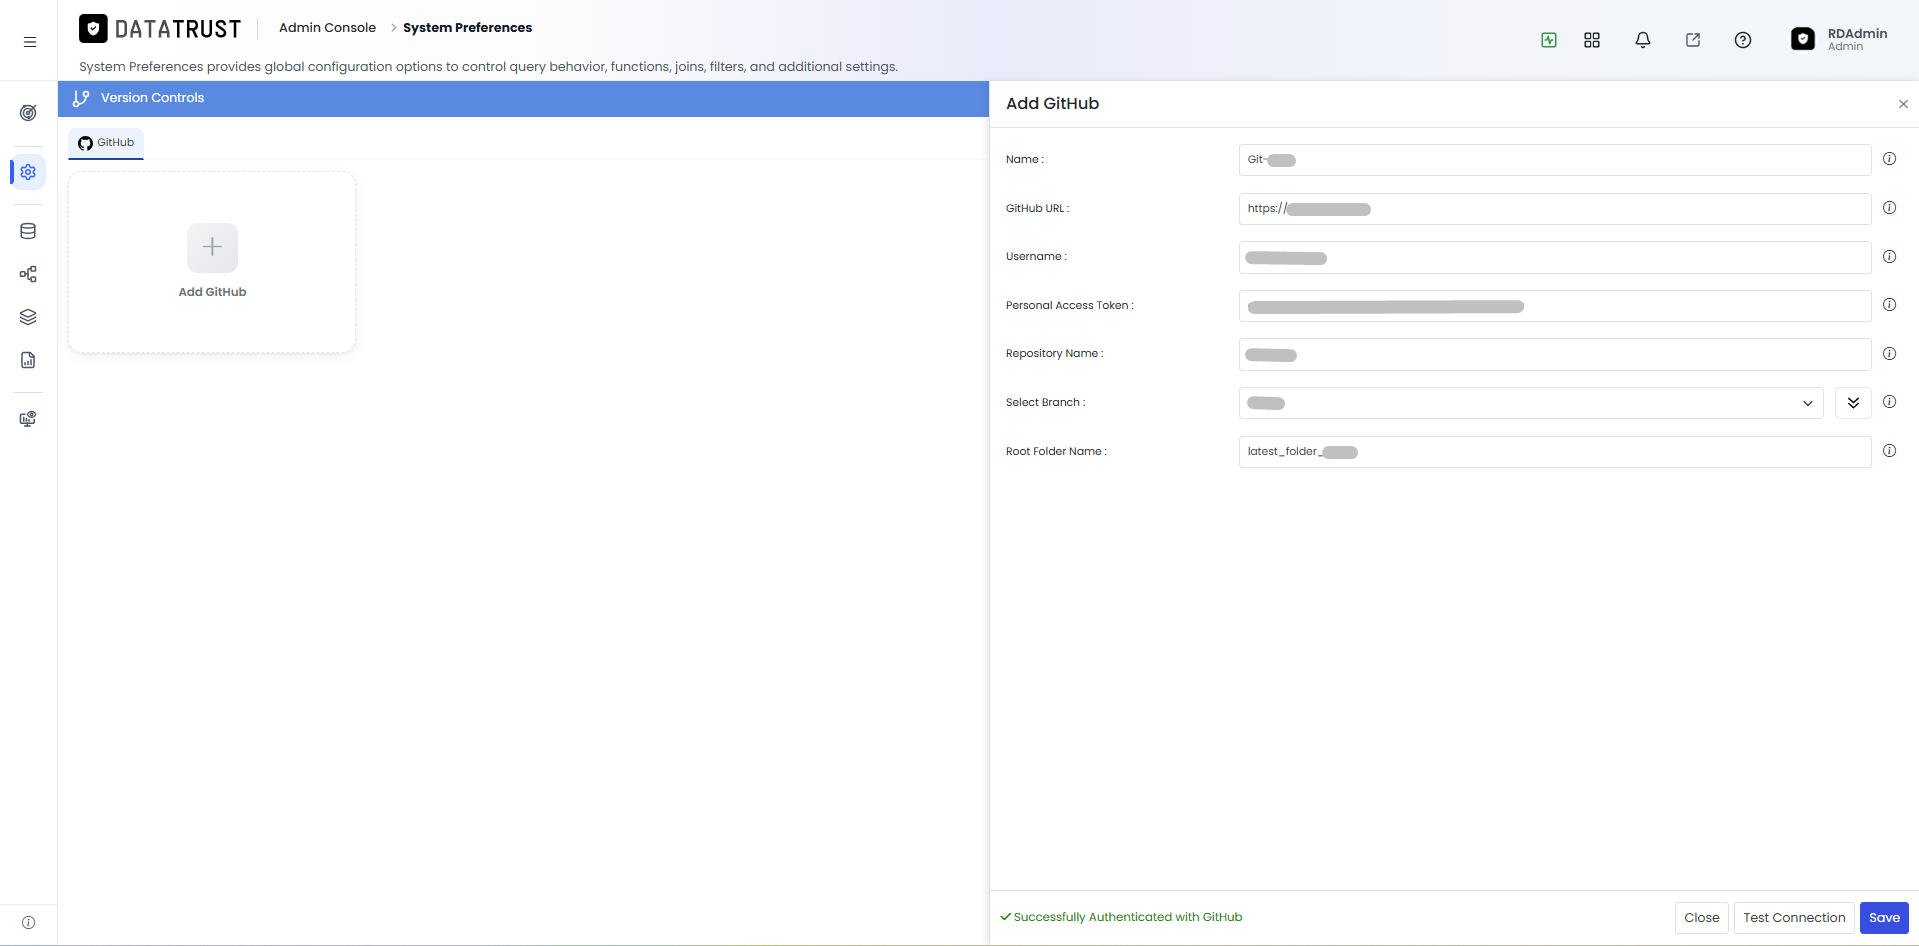Viewport: 1919px width, 946px height.
Task: Click the double-chevron button beside branch selector
Action: pyautogui.click(x=1853, y=403)
